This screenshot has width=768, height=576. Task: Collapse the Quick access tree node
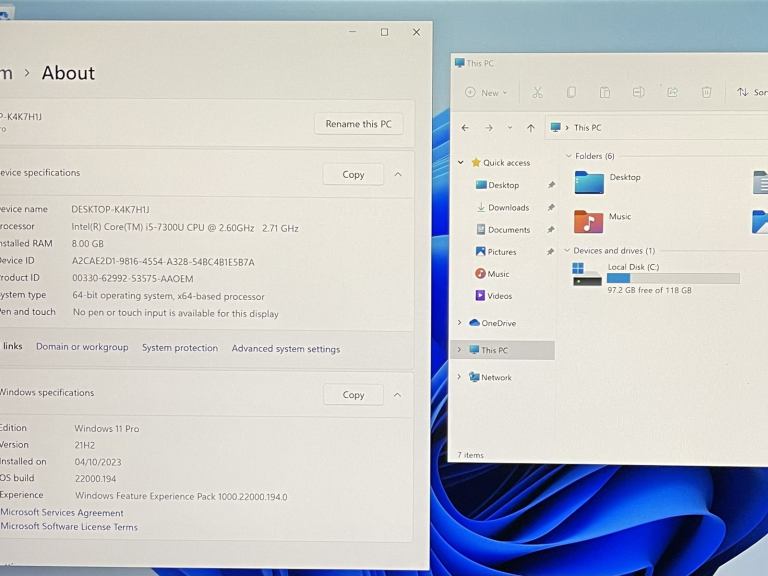click(x=461, y=163)
